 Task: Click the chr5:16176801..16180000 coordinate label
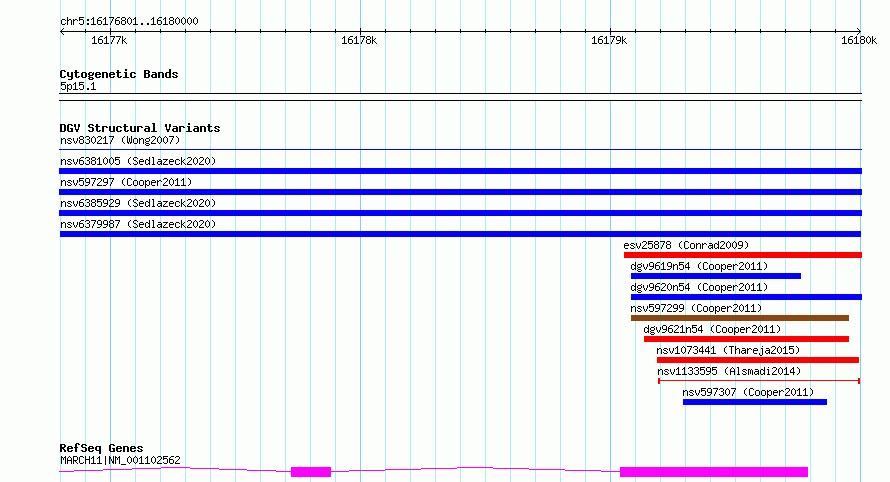pos(129,22)
